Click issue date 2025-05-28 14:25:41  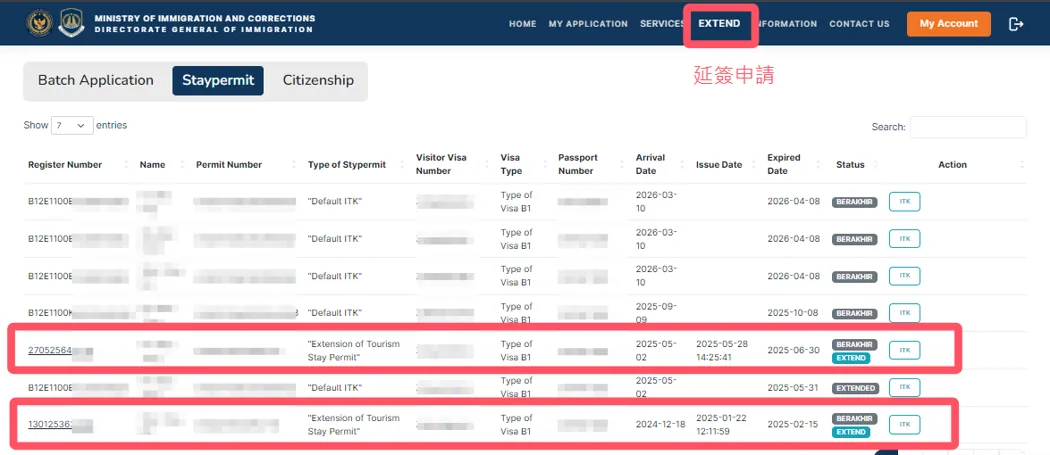click(722, 350)
